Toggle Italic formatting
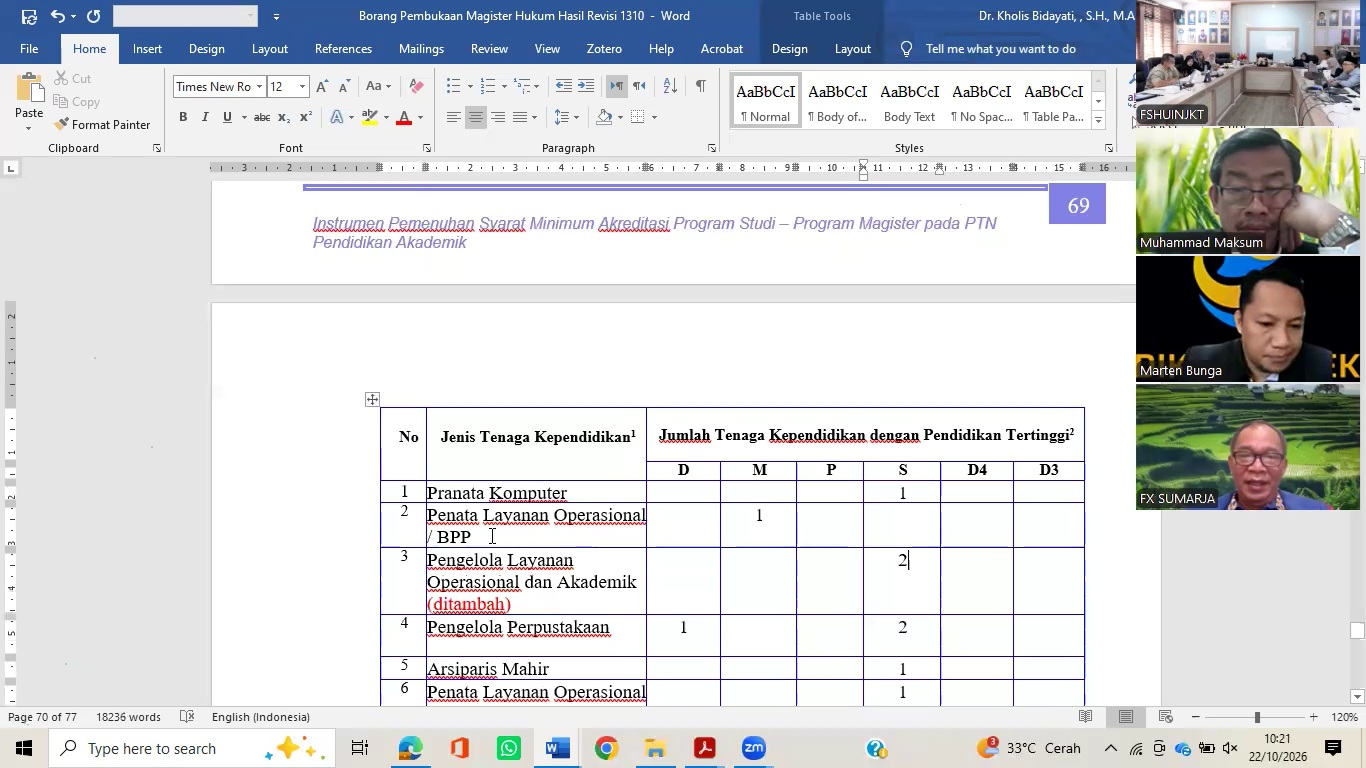Viewport: 1366px width, 768px height. click(x=205, y=117)
